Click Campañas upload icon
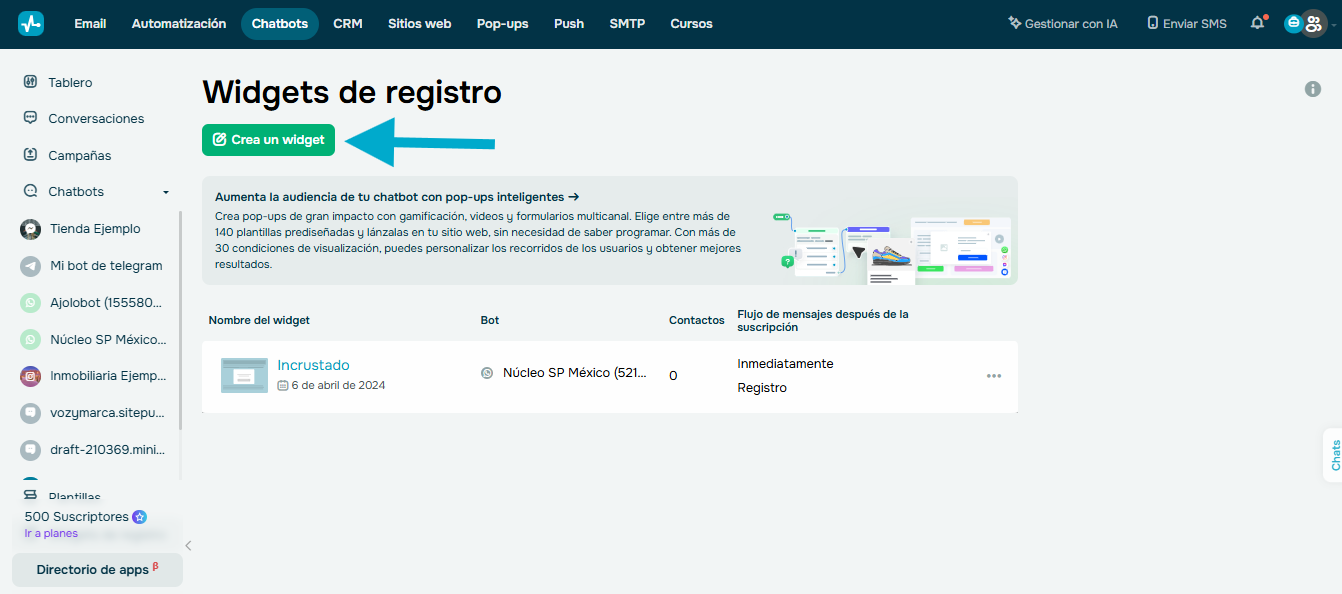 tap(30, 155)
